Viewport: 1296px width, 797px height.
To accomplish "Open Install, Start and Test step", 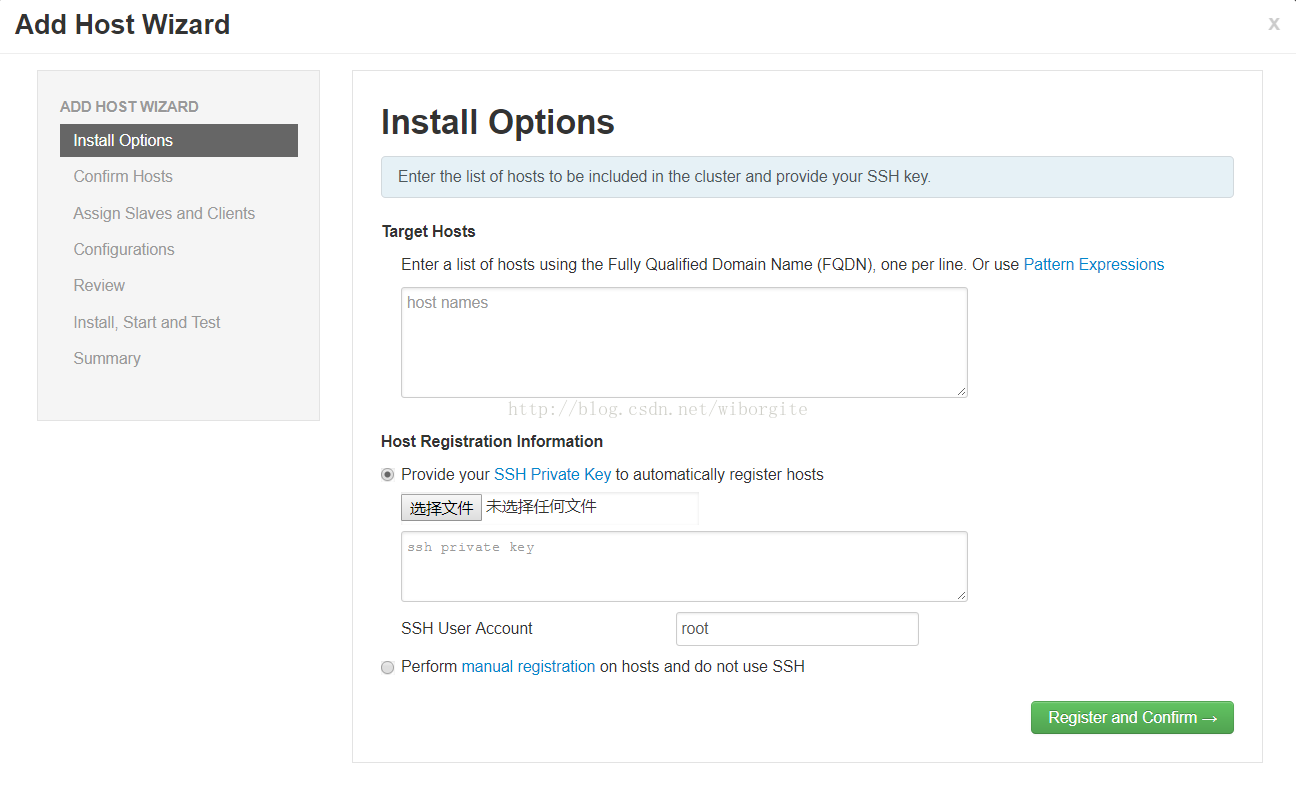I will tap(147, 322).
